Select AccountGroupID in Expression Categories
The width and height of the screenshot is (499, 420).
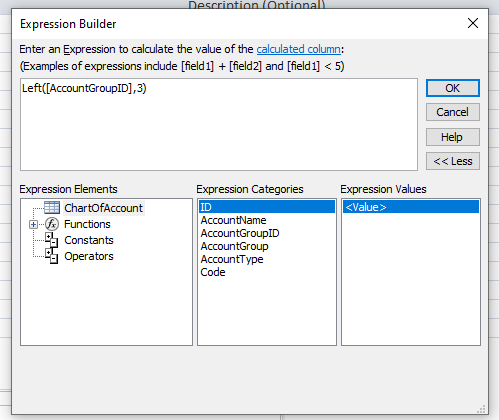240,233
